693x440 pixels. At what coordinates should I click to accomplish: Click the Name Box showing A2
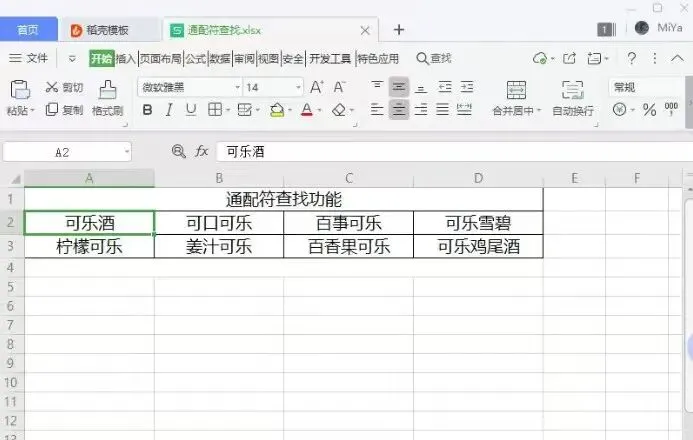[67, 152]
